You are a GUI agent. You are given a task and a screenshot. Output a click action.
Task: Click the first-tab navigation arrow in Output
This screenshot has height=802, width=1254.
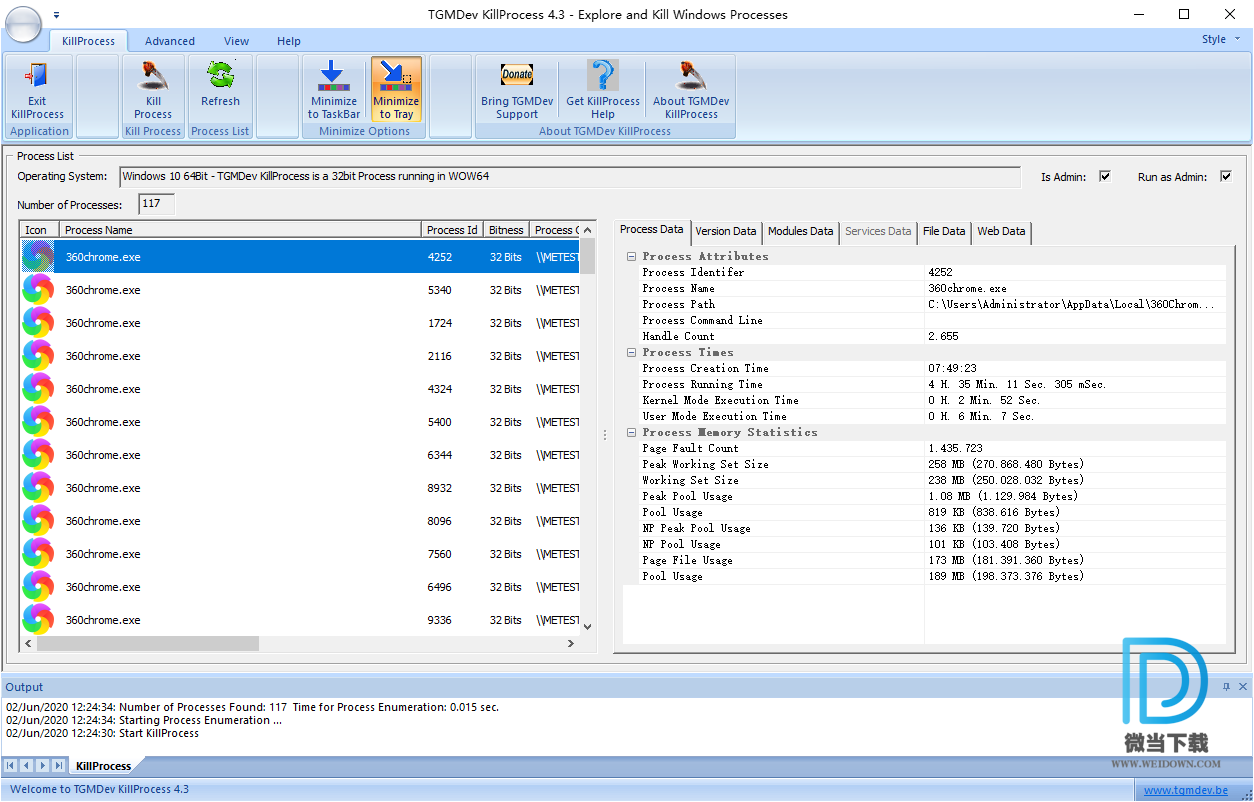click(x=11, y=766)
